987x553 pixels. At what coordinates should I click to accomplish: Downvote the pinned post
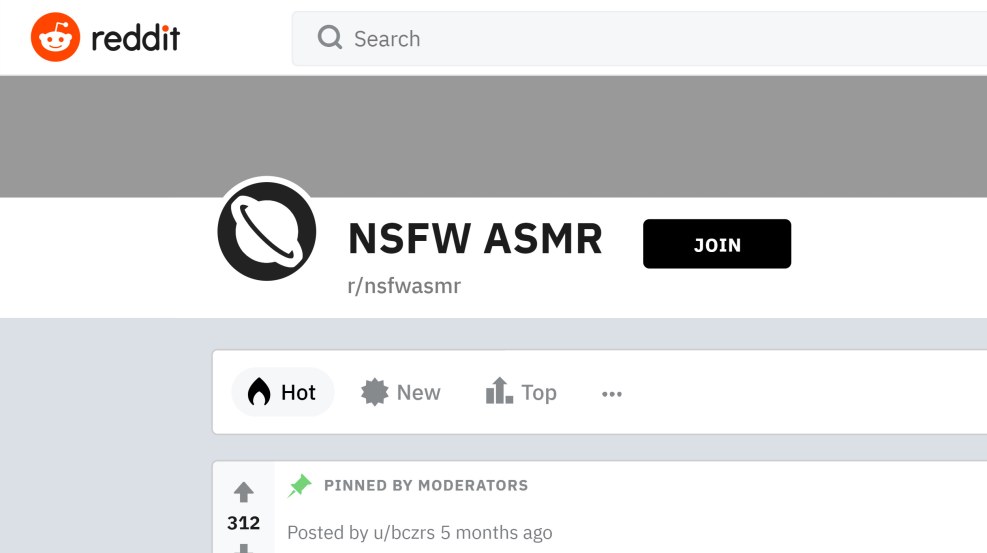[244, 549]
